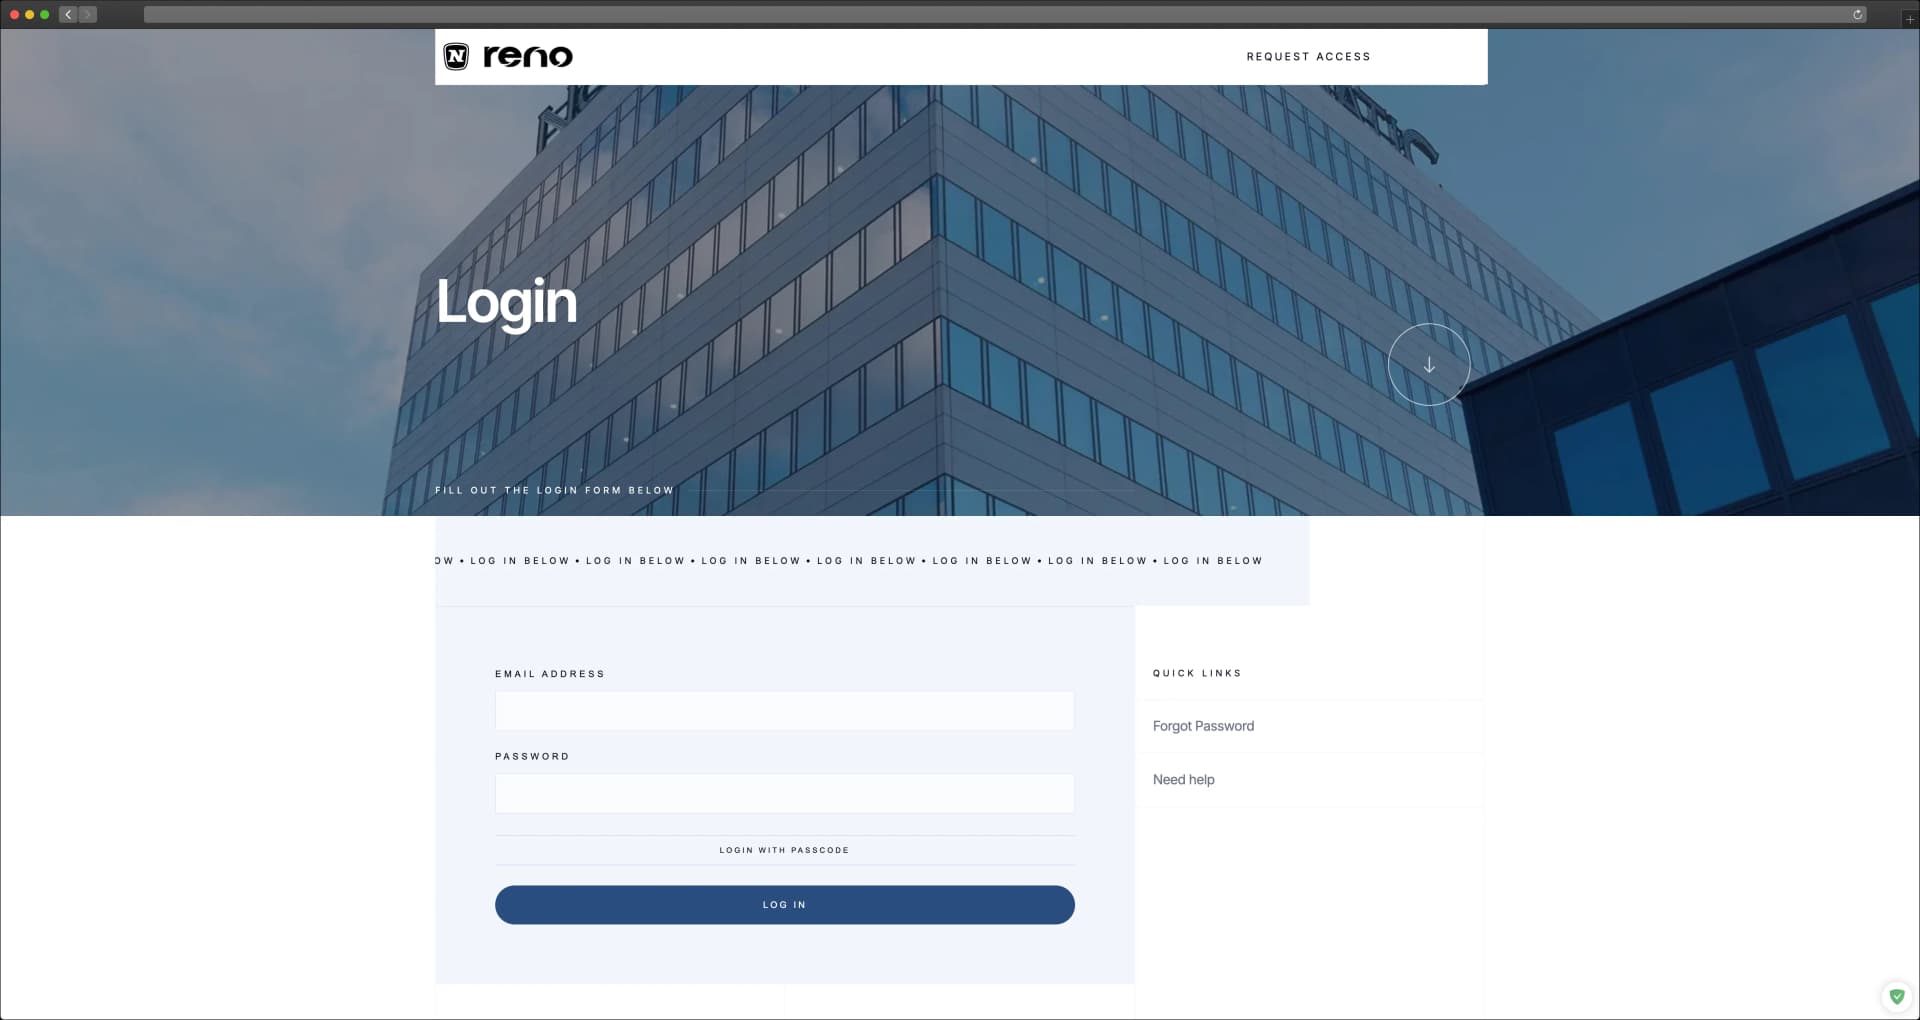The width and height of the screenshot is (1920, 1020).
Task: Click the Quick Links heading
Action: click(1197, 673)
